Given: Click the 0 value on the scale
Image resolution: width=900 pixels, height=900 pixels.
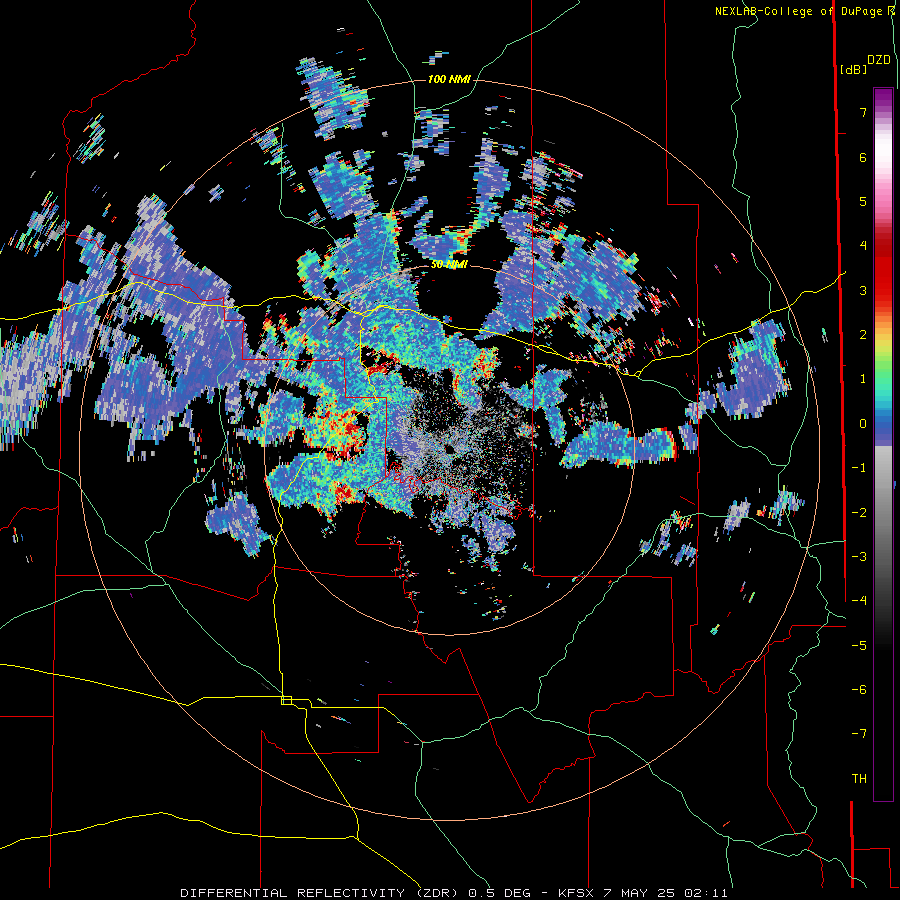Looking at the screenshot, I should point(863,424).
